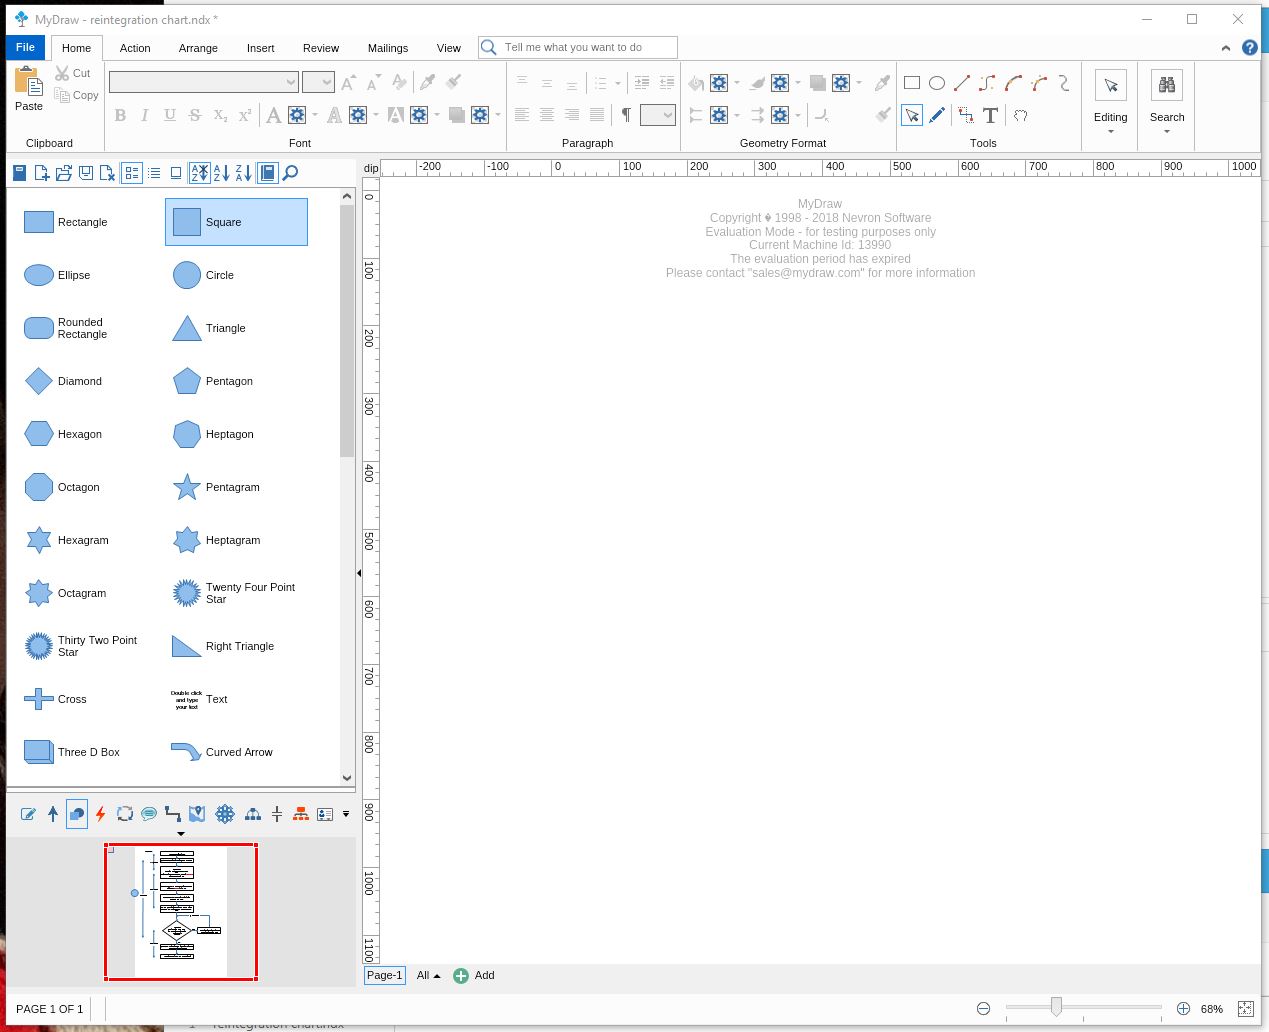This screenshot has height=1032, width=1269.
Task: Select the Pencil drawing tool
Action: 937,116
